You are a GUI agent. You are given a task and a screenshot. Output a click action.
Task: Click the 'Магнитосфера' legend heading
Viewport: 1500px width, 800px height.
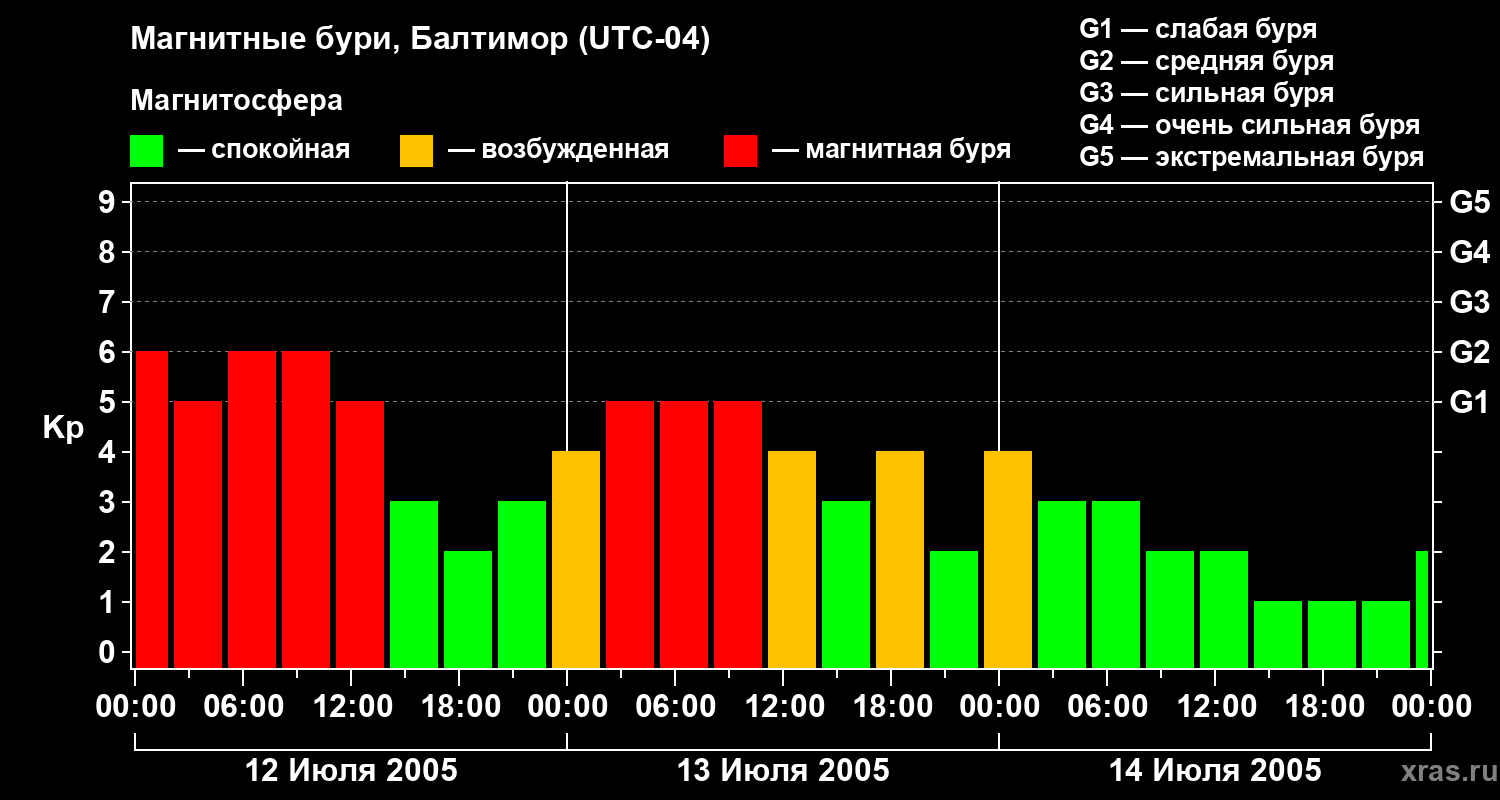(236, 101)
